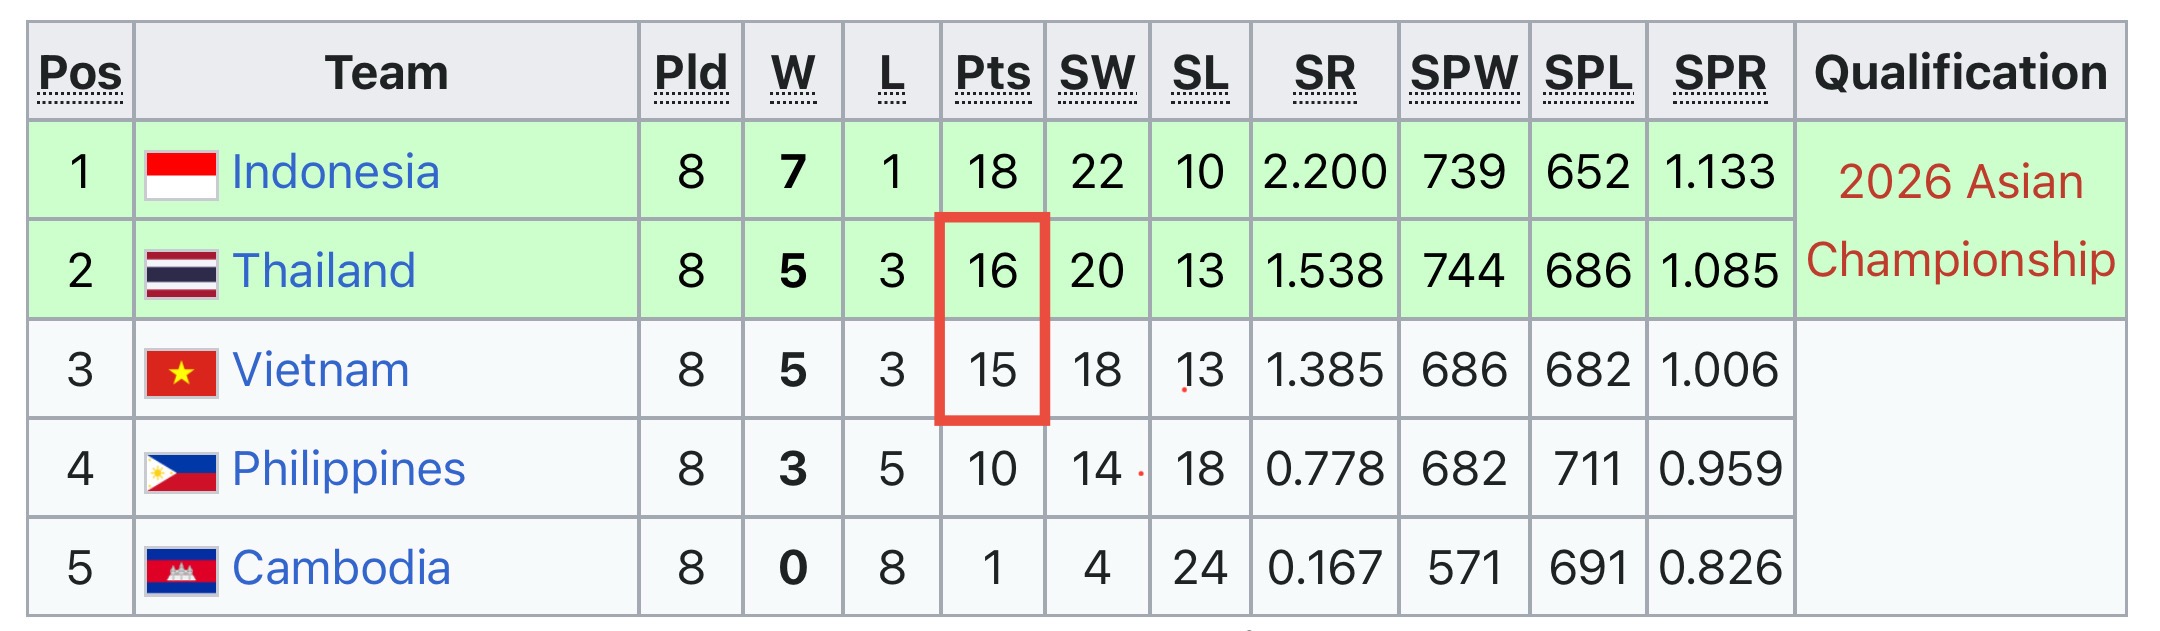Image resolution: width=2160 pixels, height=631 pixels.
Task: Select Thailand's highlighted 16 points cell
Action: pyautogui.click(x=993, y=270)
